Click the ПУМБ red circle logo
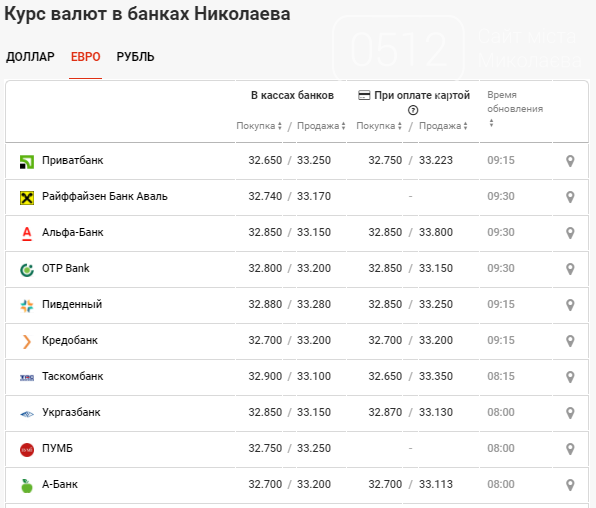Image resolution: width=596 pixels, height=508 pixels. click(27, 449)
